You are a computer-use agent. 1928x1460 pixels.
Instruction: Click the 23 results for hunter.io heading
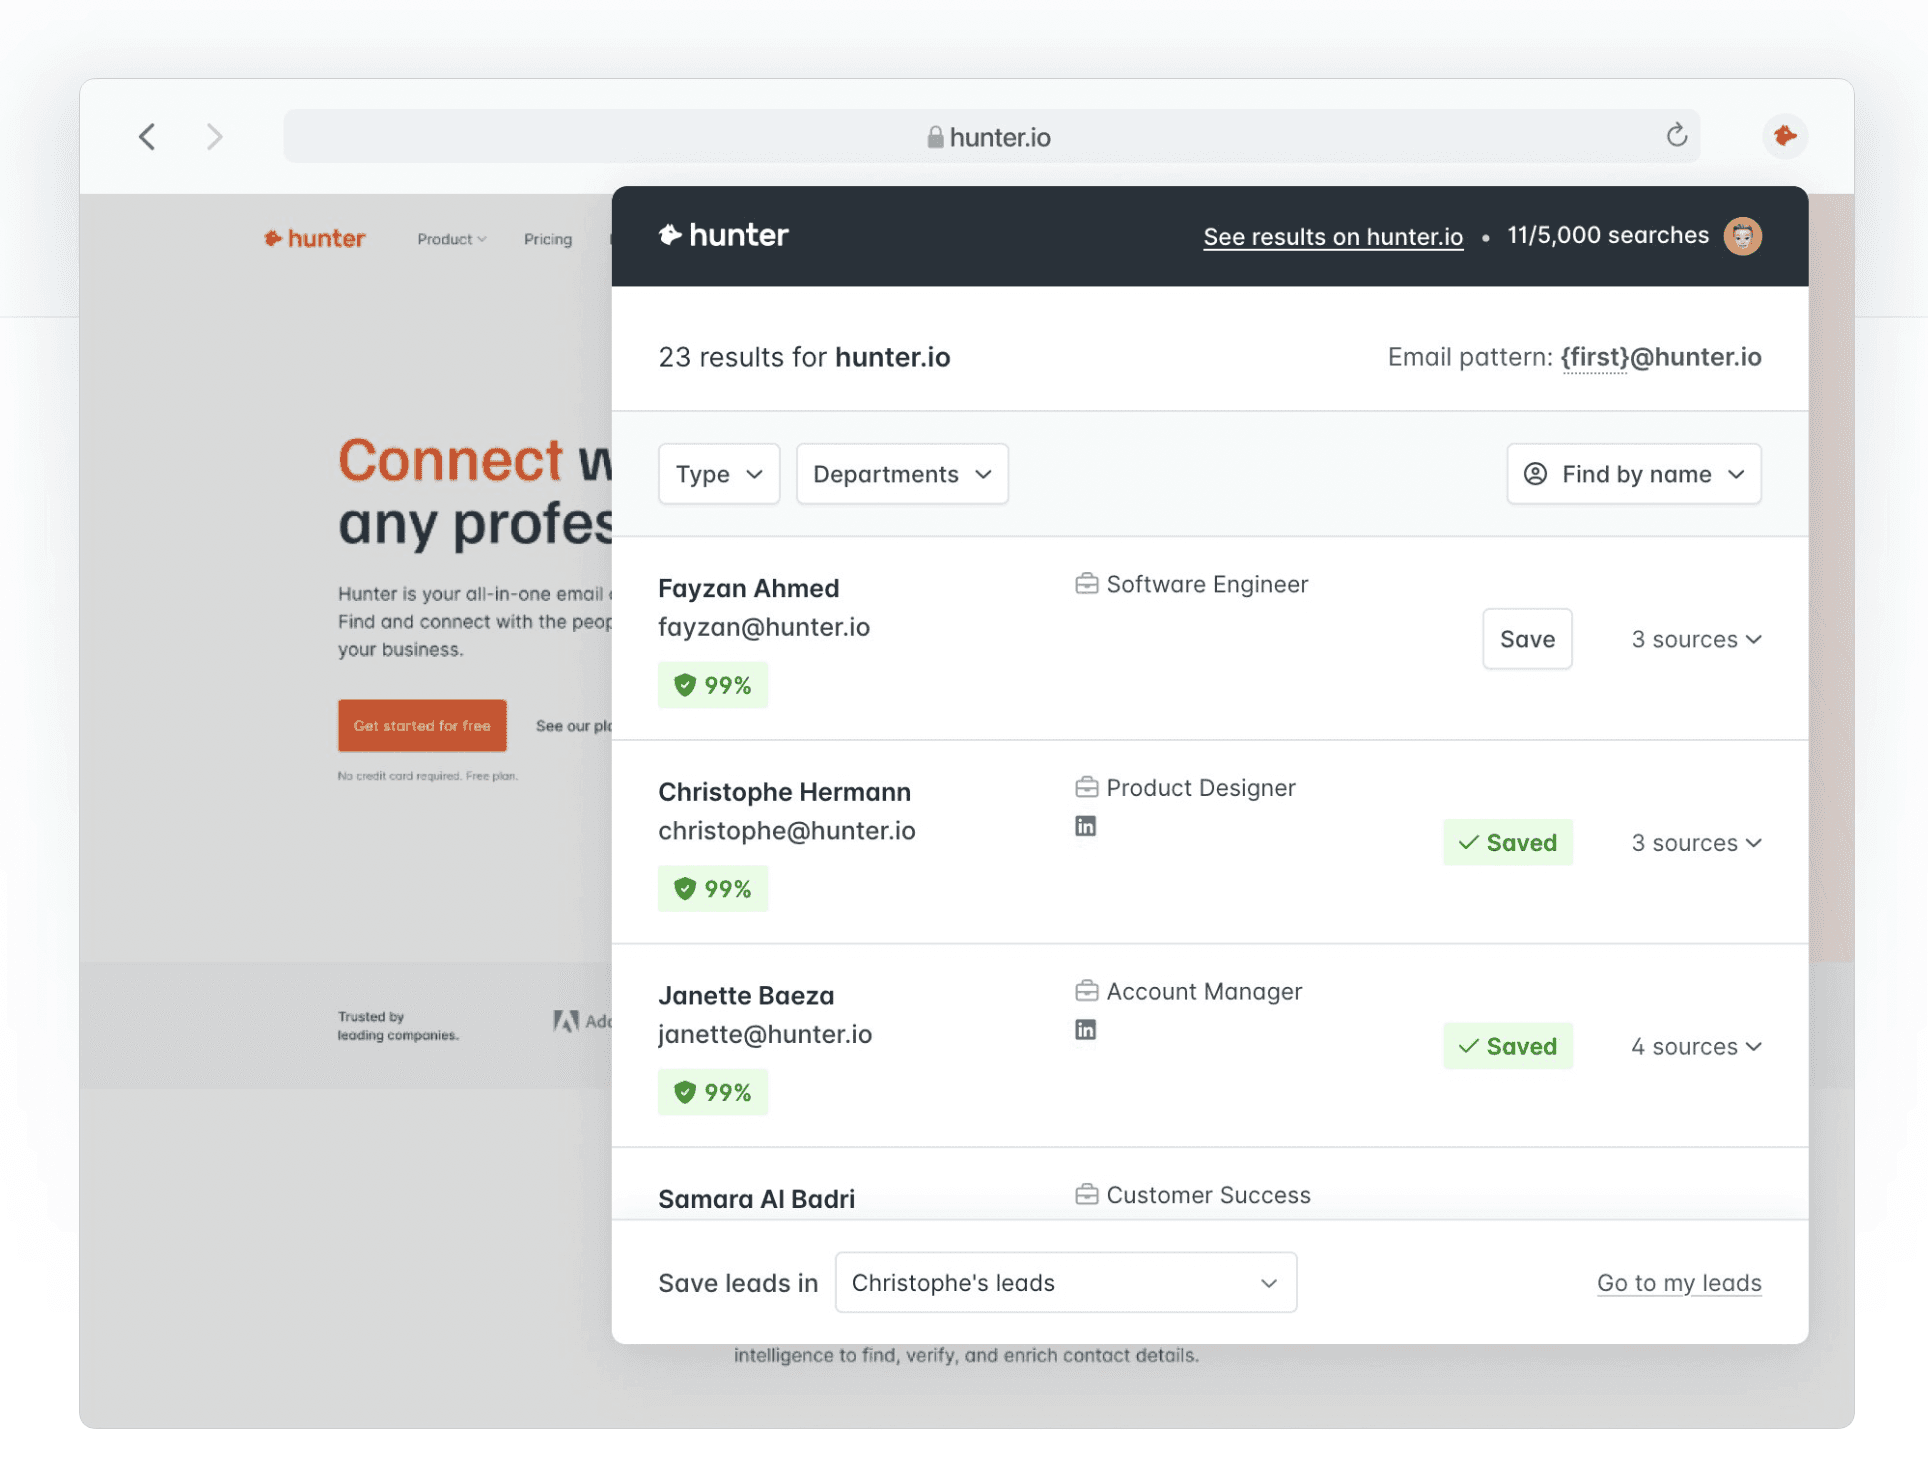pyautogui.click(x=804, y=357)
